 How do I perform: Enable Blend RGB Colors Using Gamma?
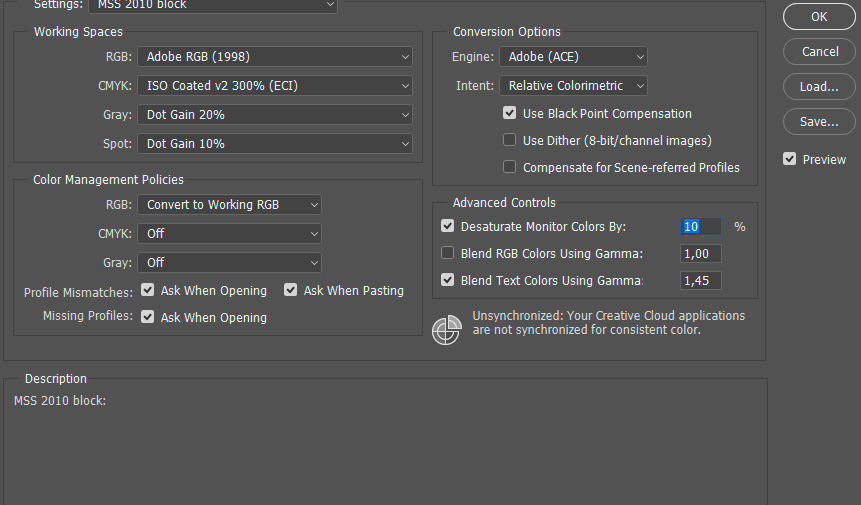[448, 254]
